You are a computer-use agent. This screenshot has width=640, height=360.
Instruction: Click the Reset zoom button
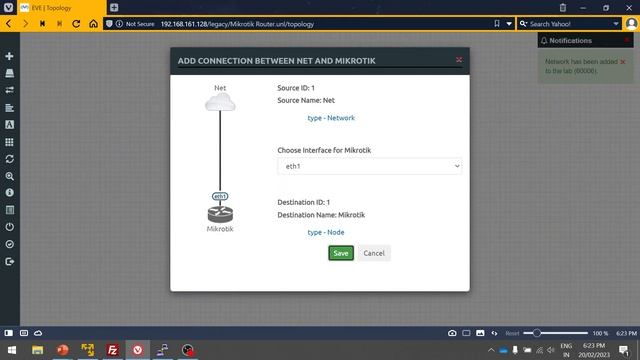pyautogui.click(x=512, y=333)
